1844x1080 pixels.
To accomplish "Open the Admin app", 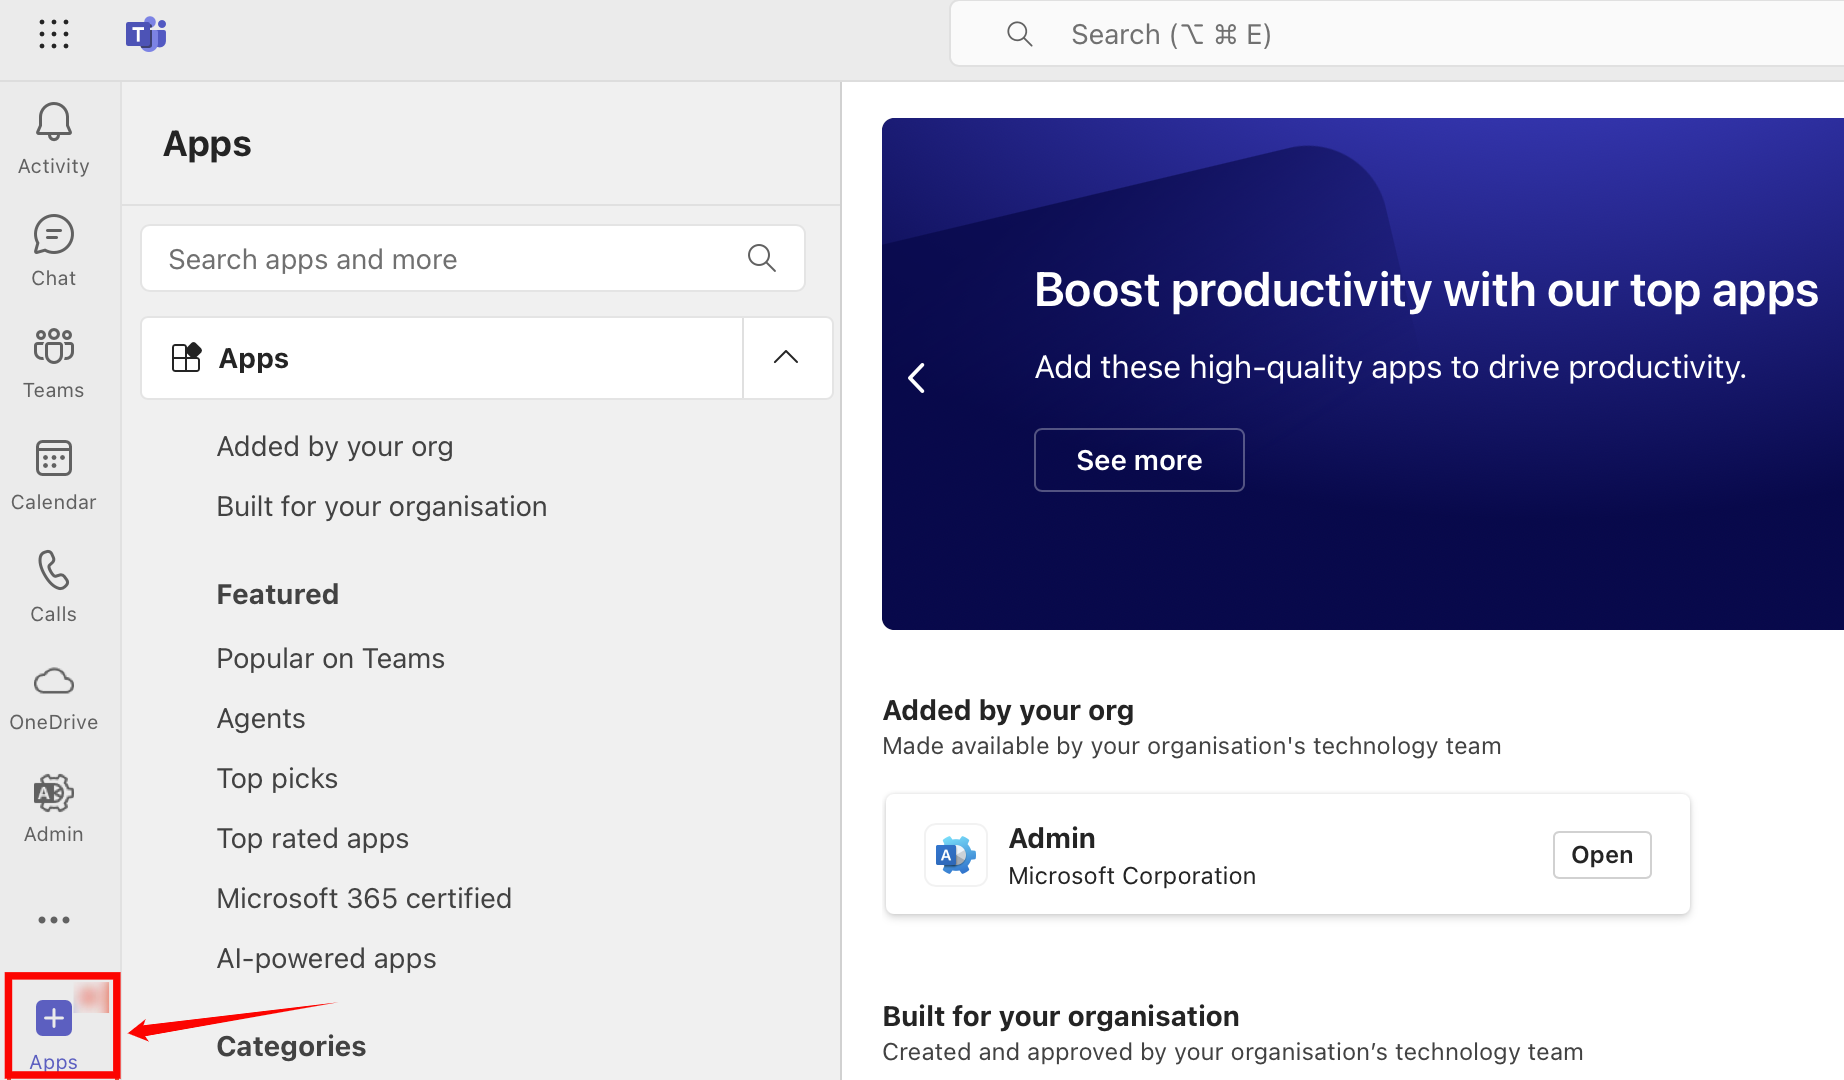I will (x=1601, y=855).
